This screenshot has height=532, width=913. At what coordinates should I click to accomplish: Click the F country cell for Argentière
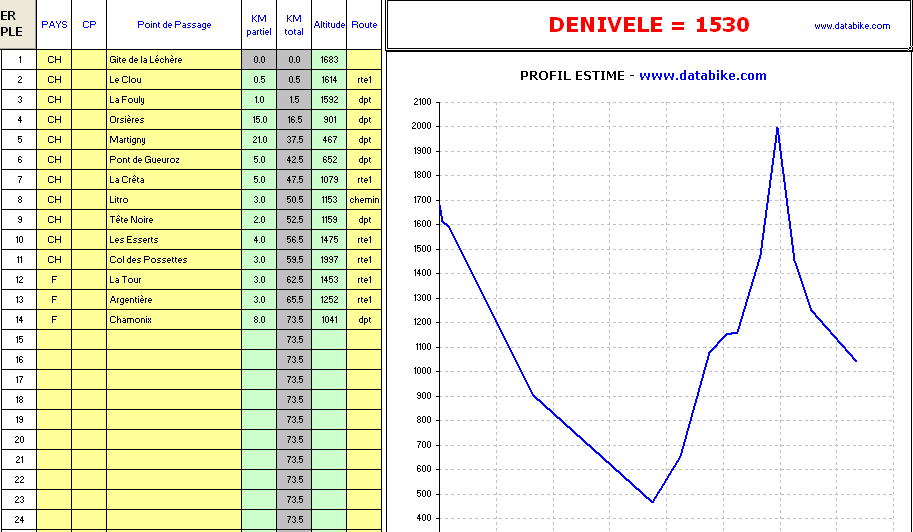click(54, 300)
